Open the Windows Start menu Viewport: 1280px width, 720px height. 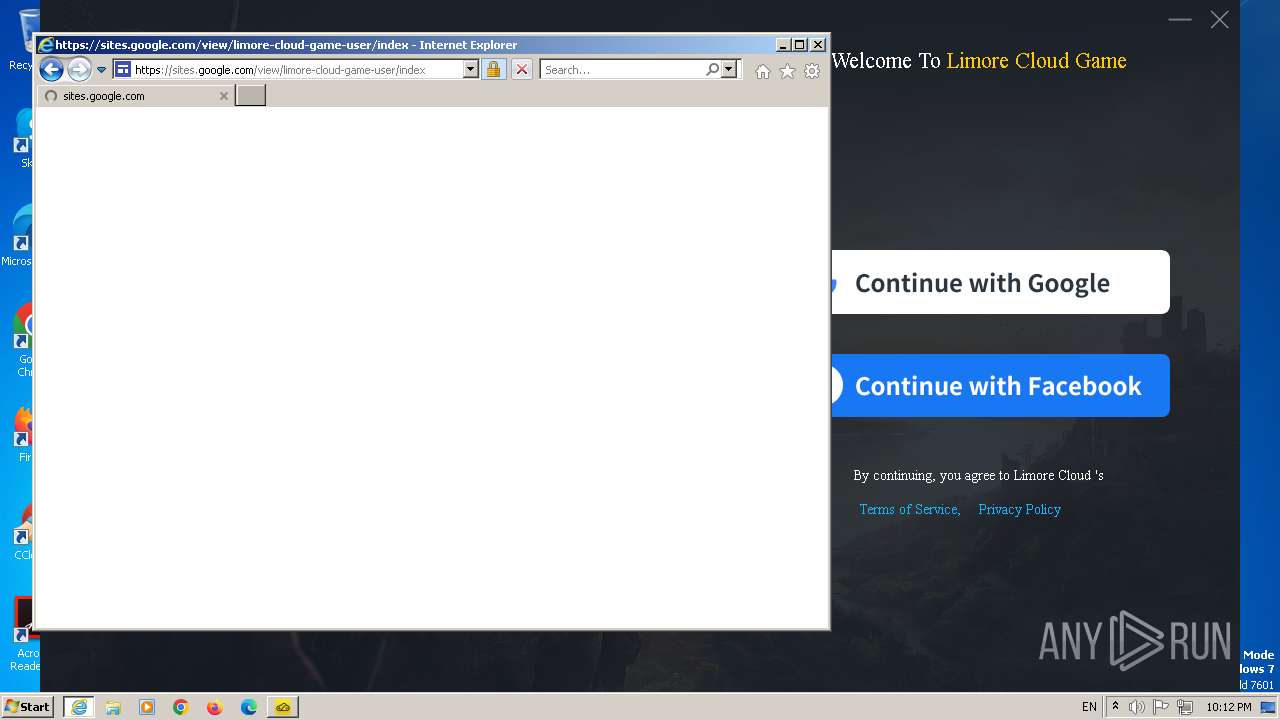click(27, 707)
